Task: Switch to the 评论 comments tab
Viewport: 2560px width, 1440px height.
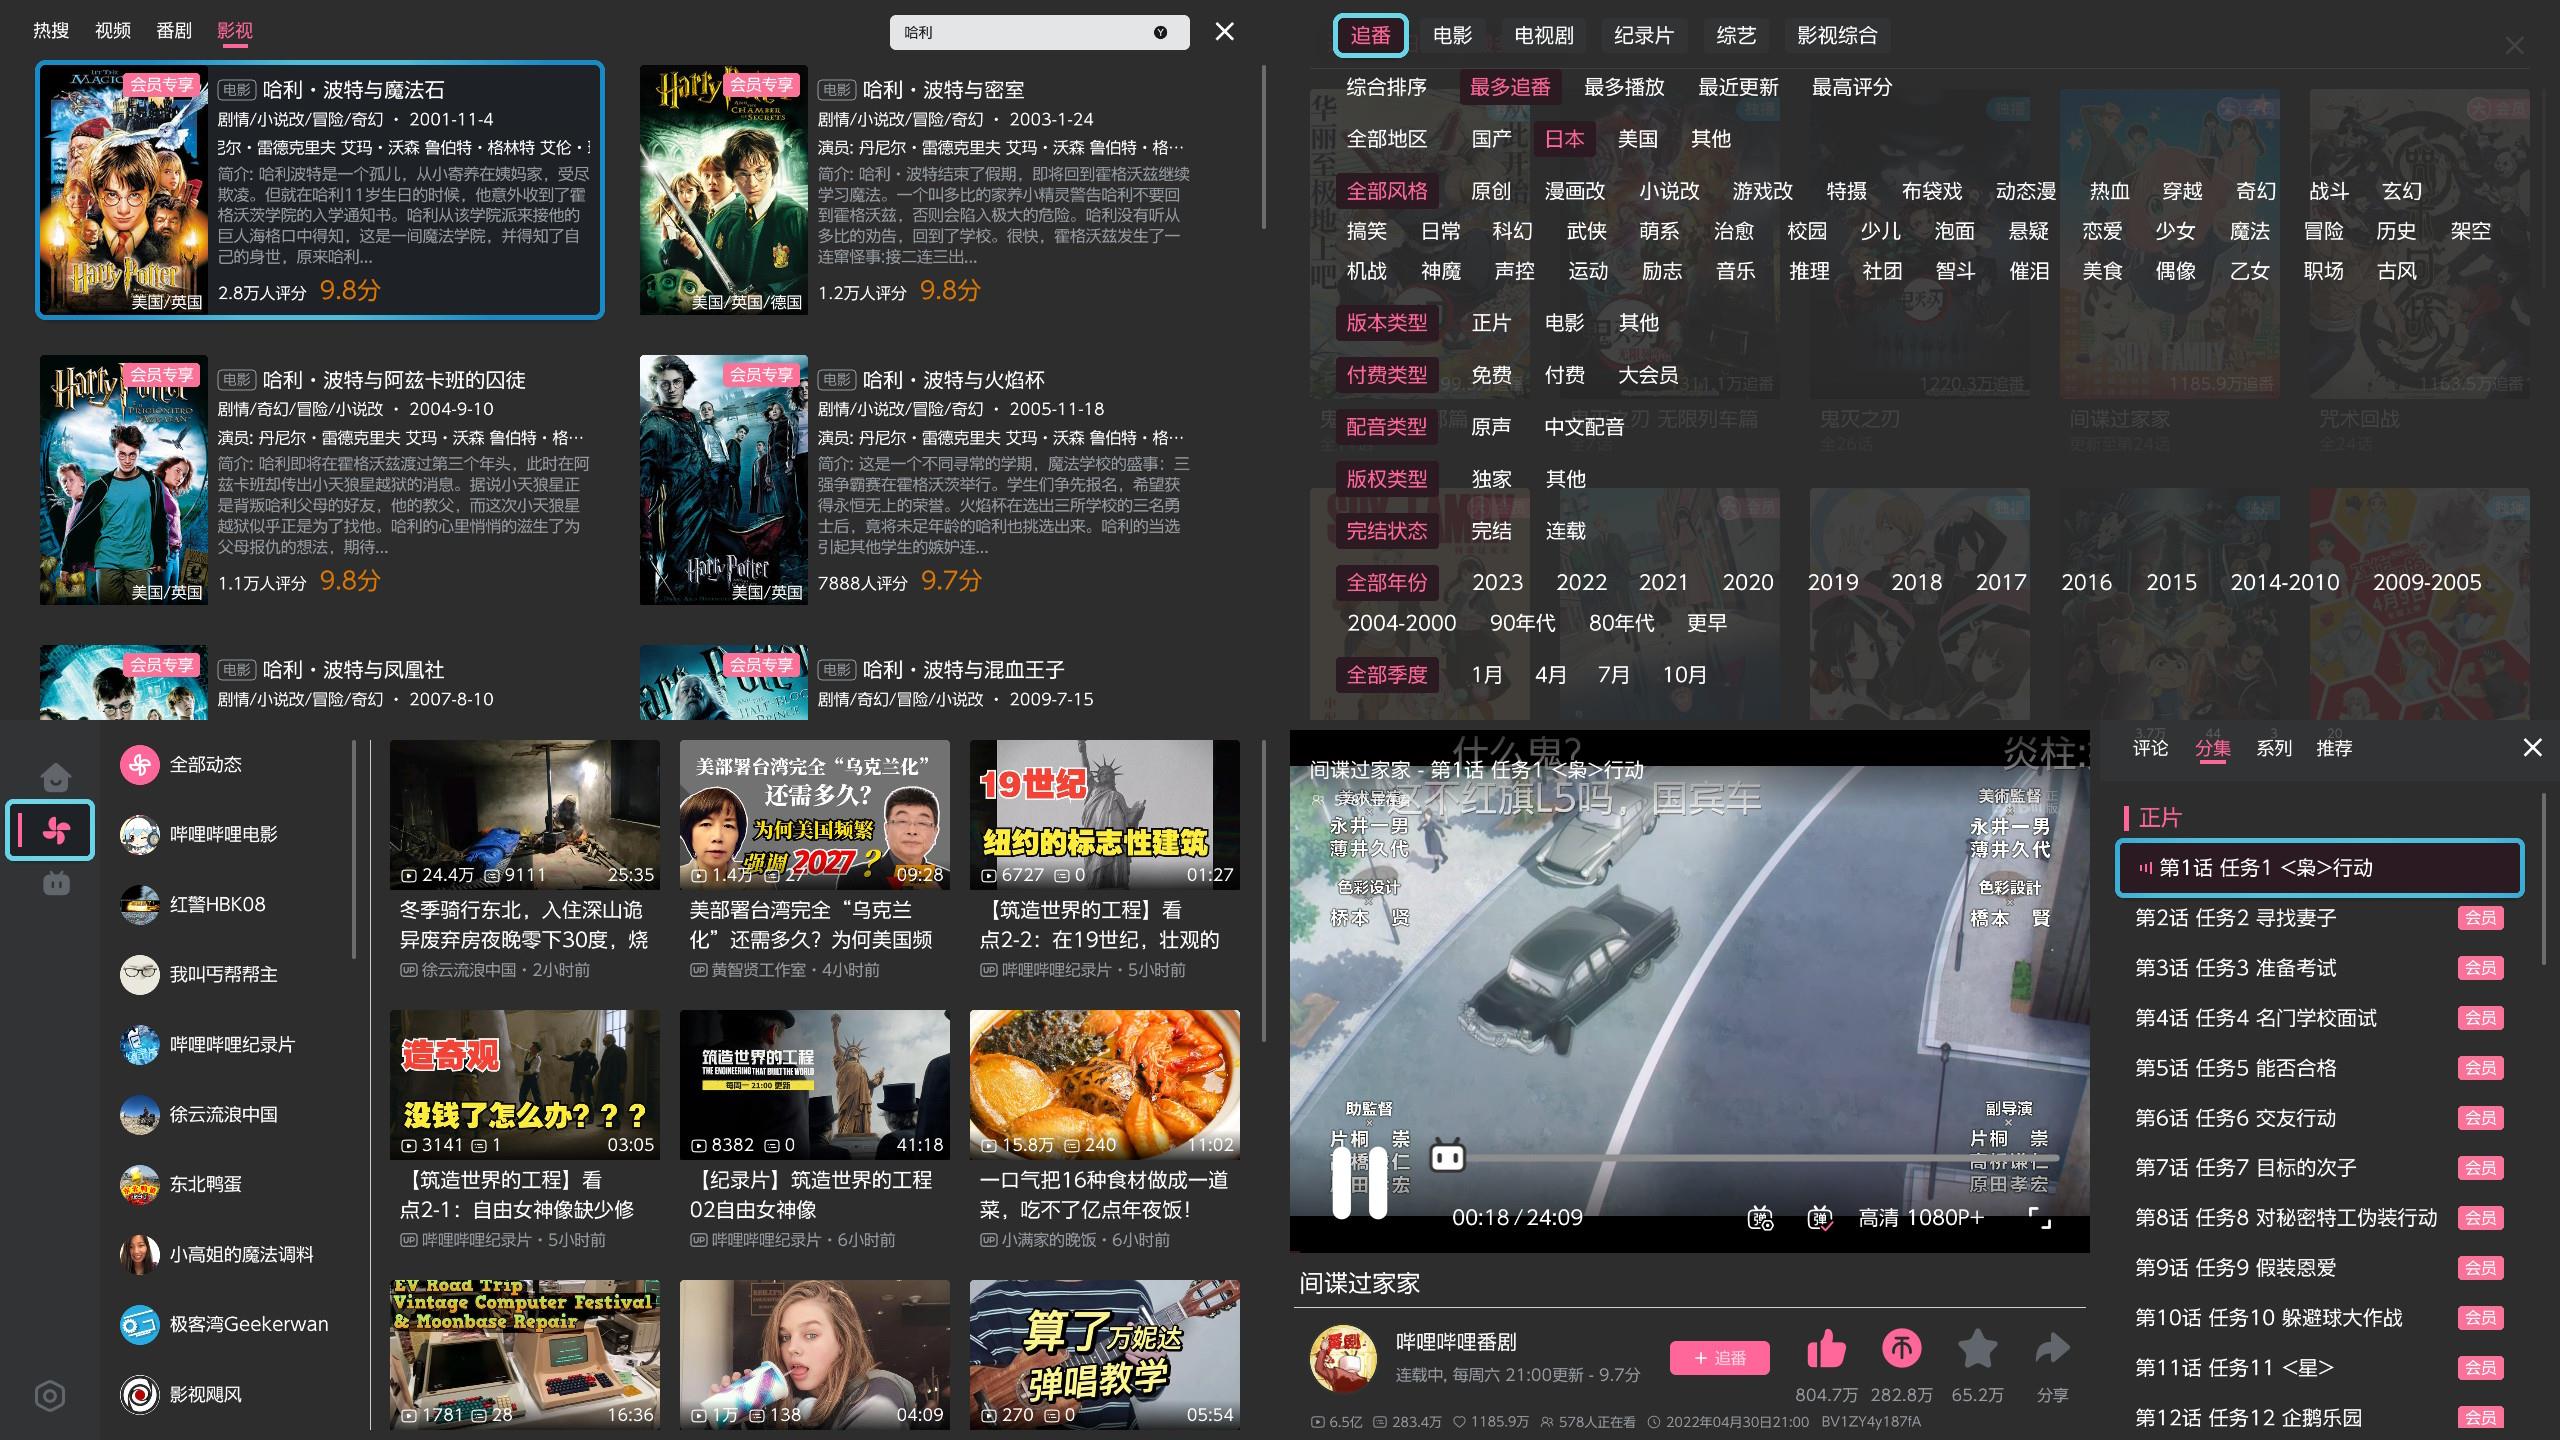Action: (2150, 748)
